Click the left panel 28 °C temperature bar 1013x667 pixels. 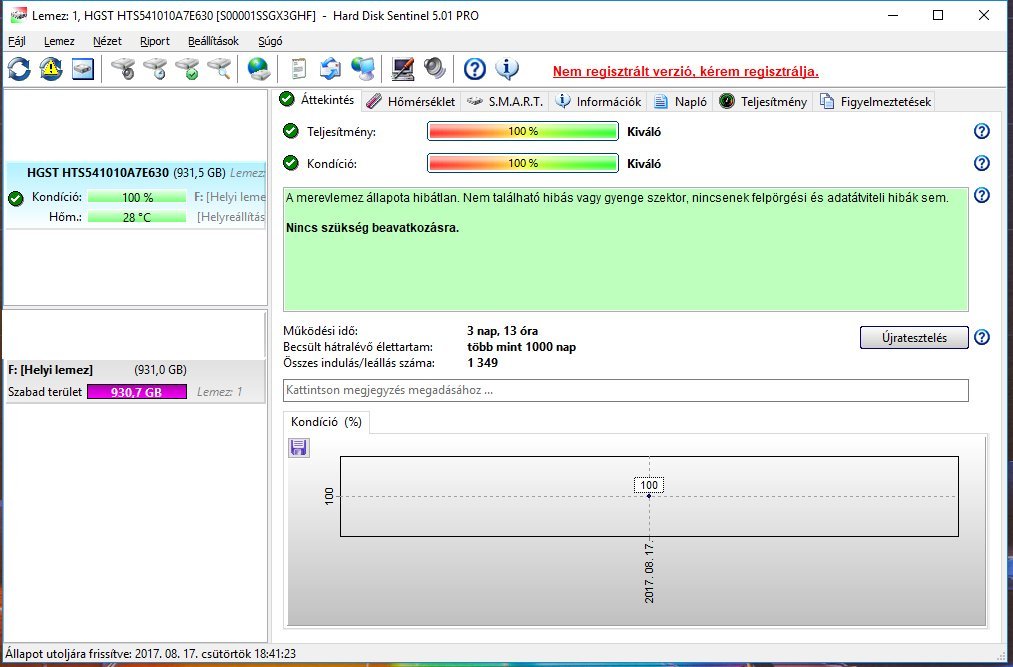coord(137,217)
